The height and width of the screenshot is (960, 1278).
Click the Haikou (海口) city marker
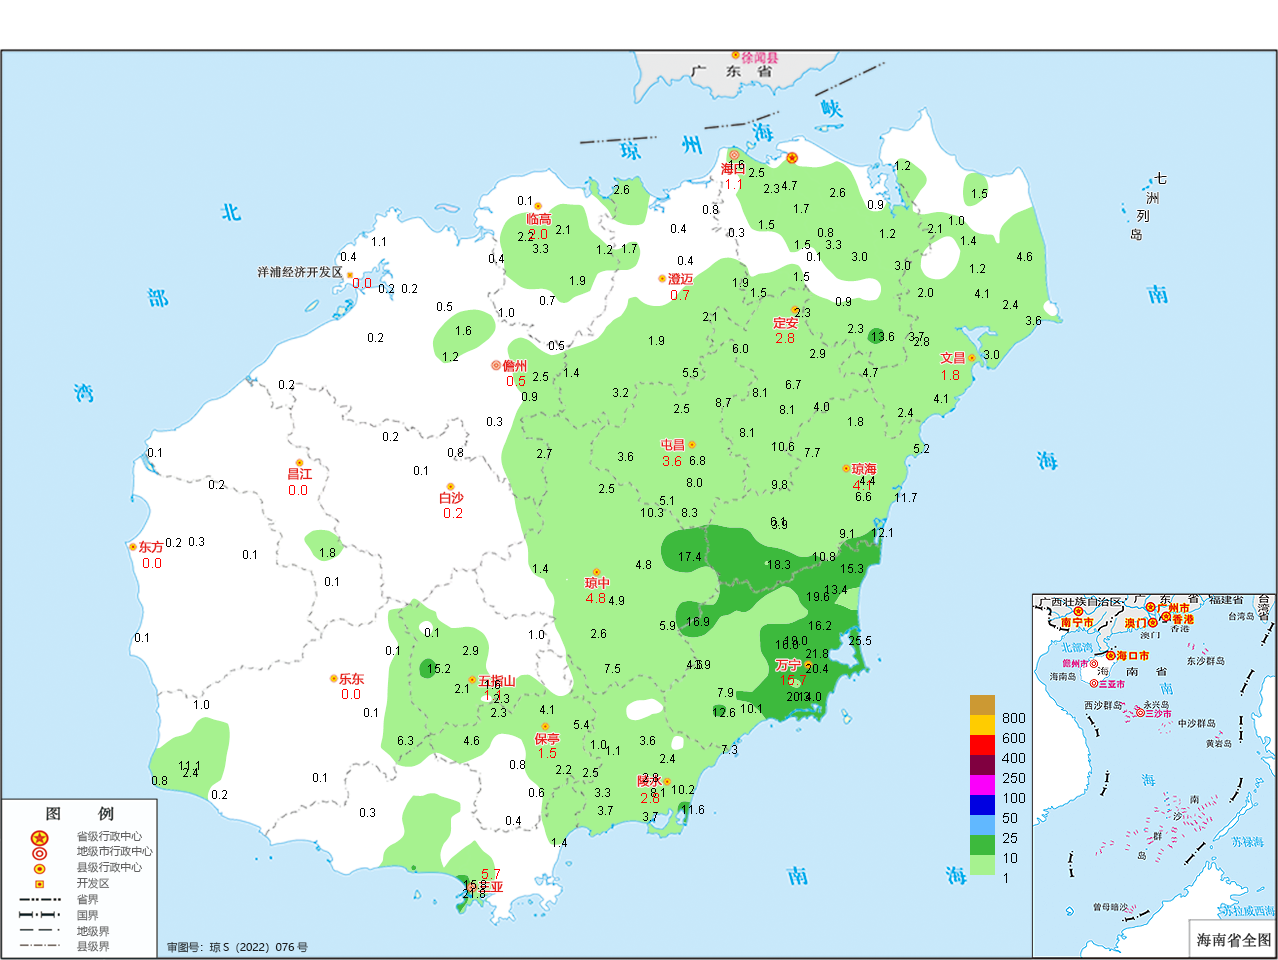coord(734,155)
